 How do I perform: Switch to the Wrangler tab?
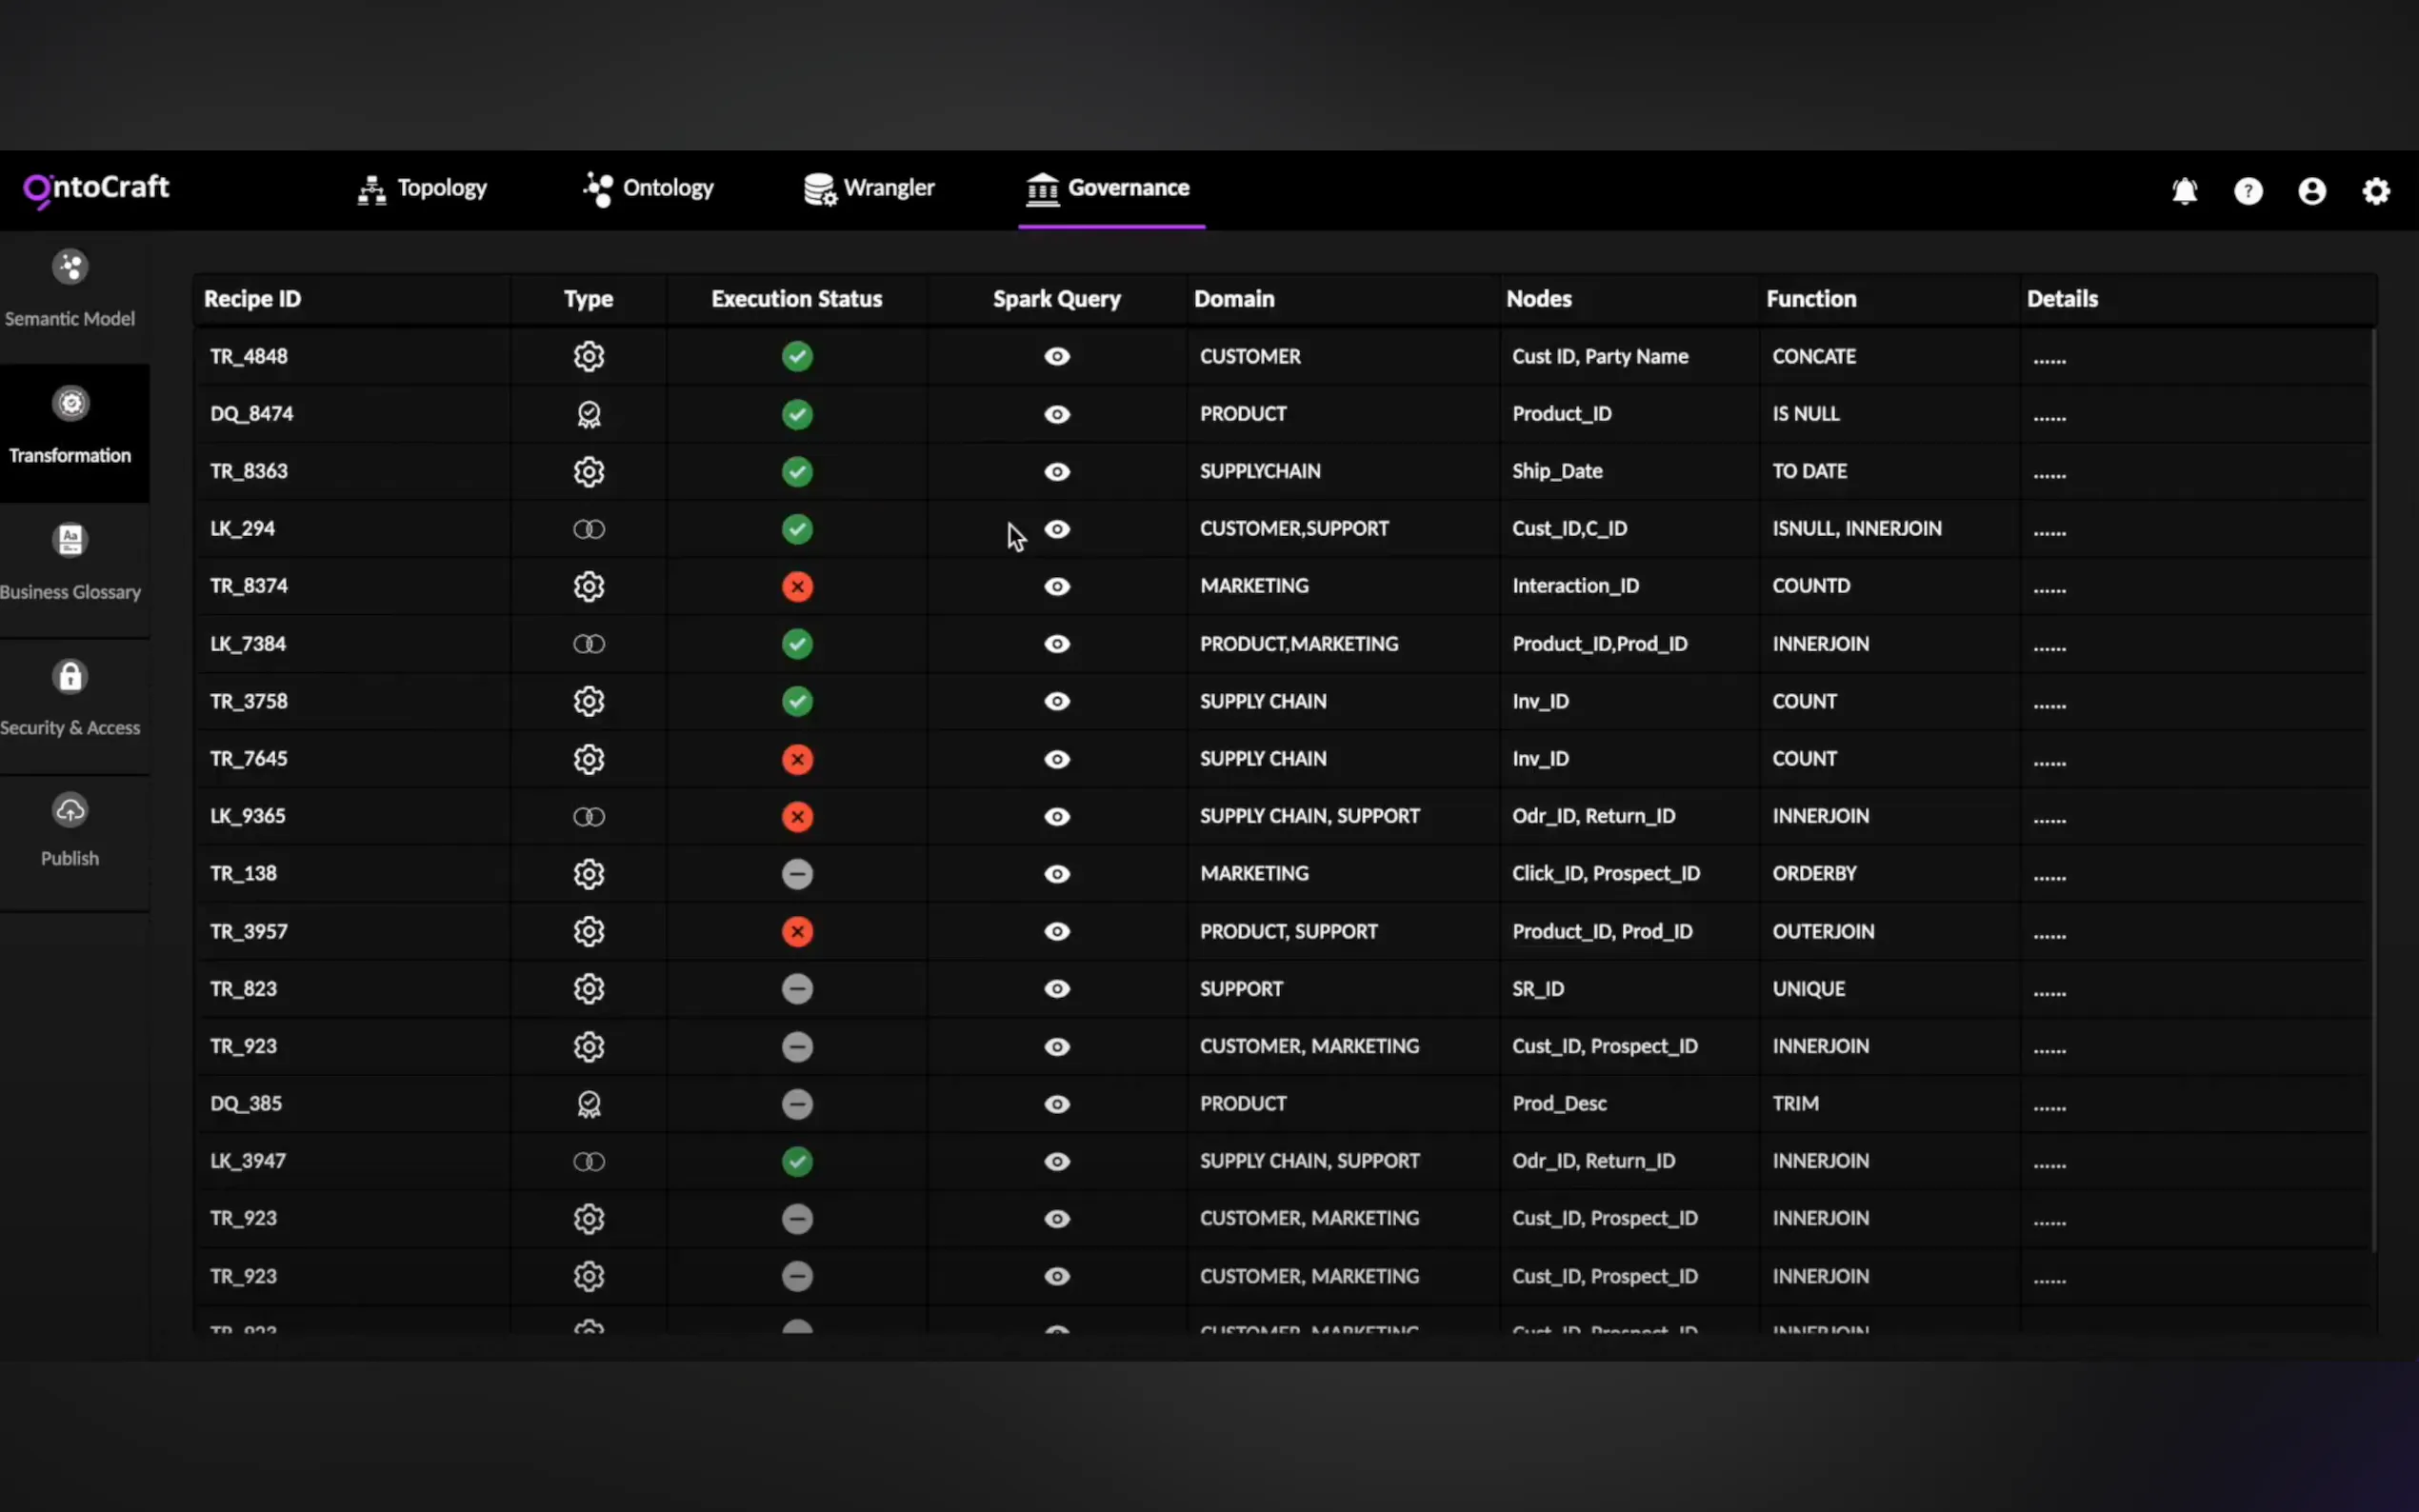[869, 188]
